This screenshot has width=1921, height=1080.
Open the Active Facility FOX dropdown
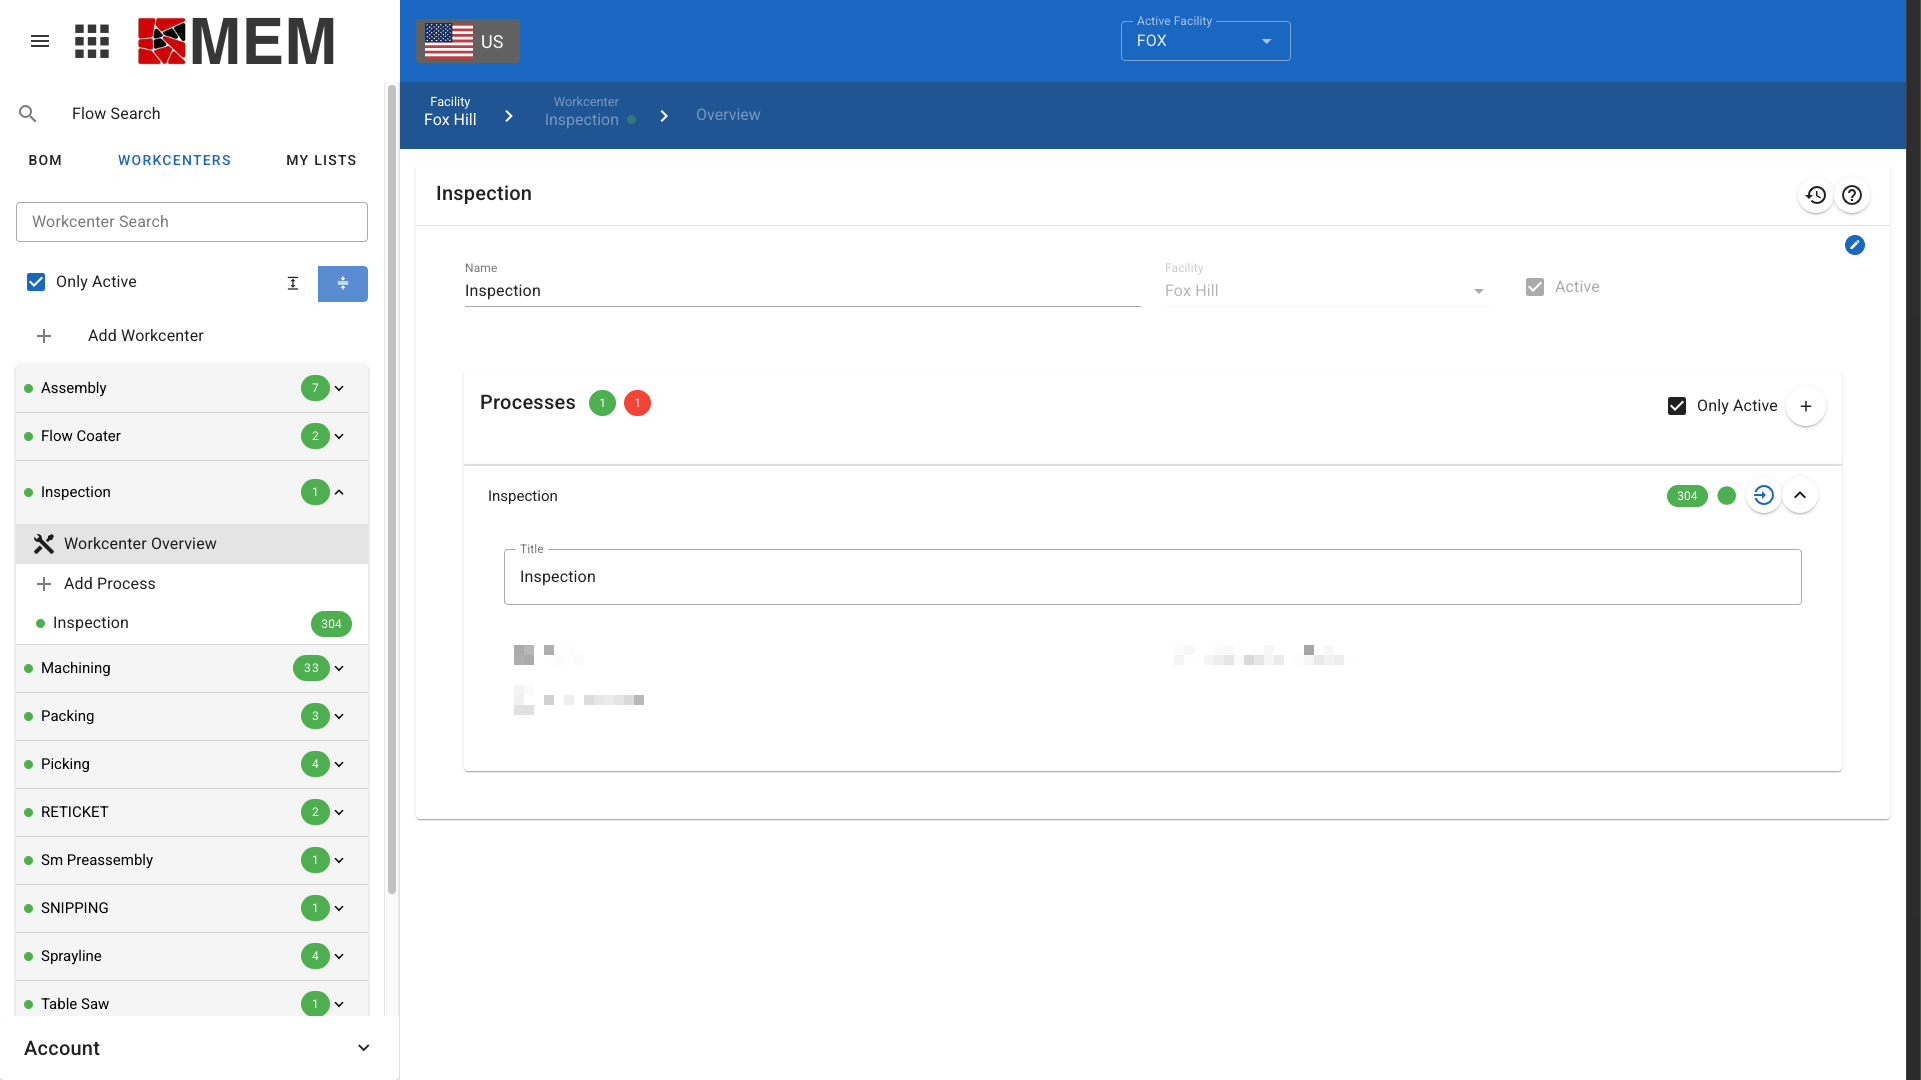1205,41
